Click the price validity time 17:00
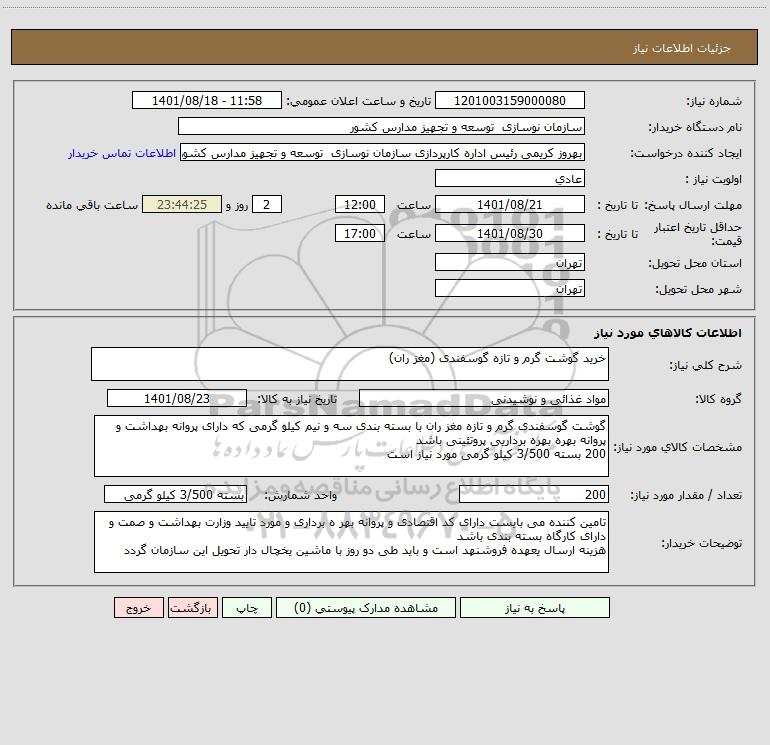The height and width of the screenshot is (745, 770). coord(359,233)
